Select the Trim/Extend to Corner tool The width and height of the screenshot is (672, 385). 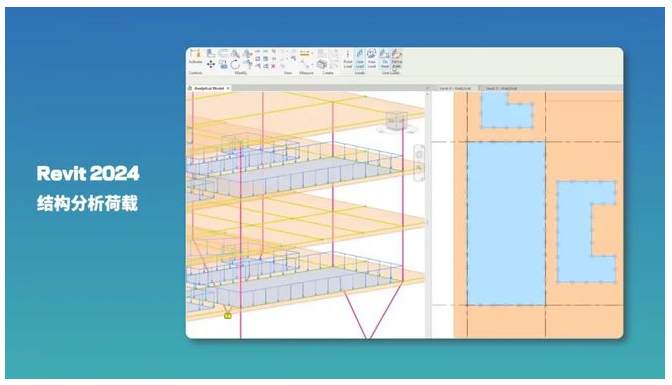point(248,64)
